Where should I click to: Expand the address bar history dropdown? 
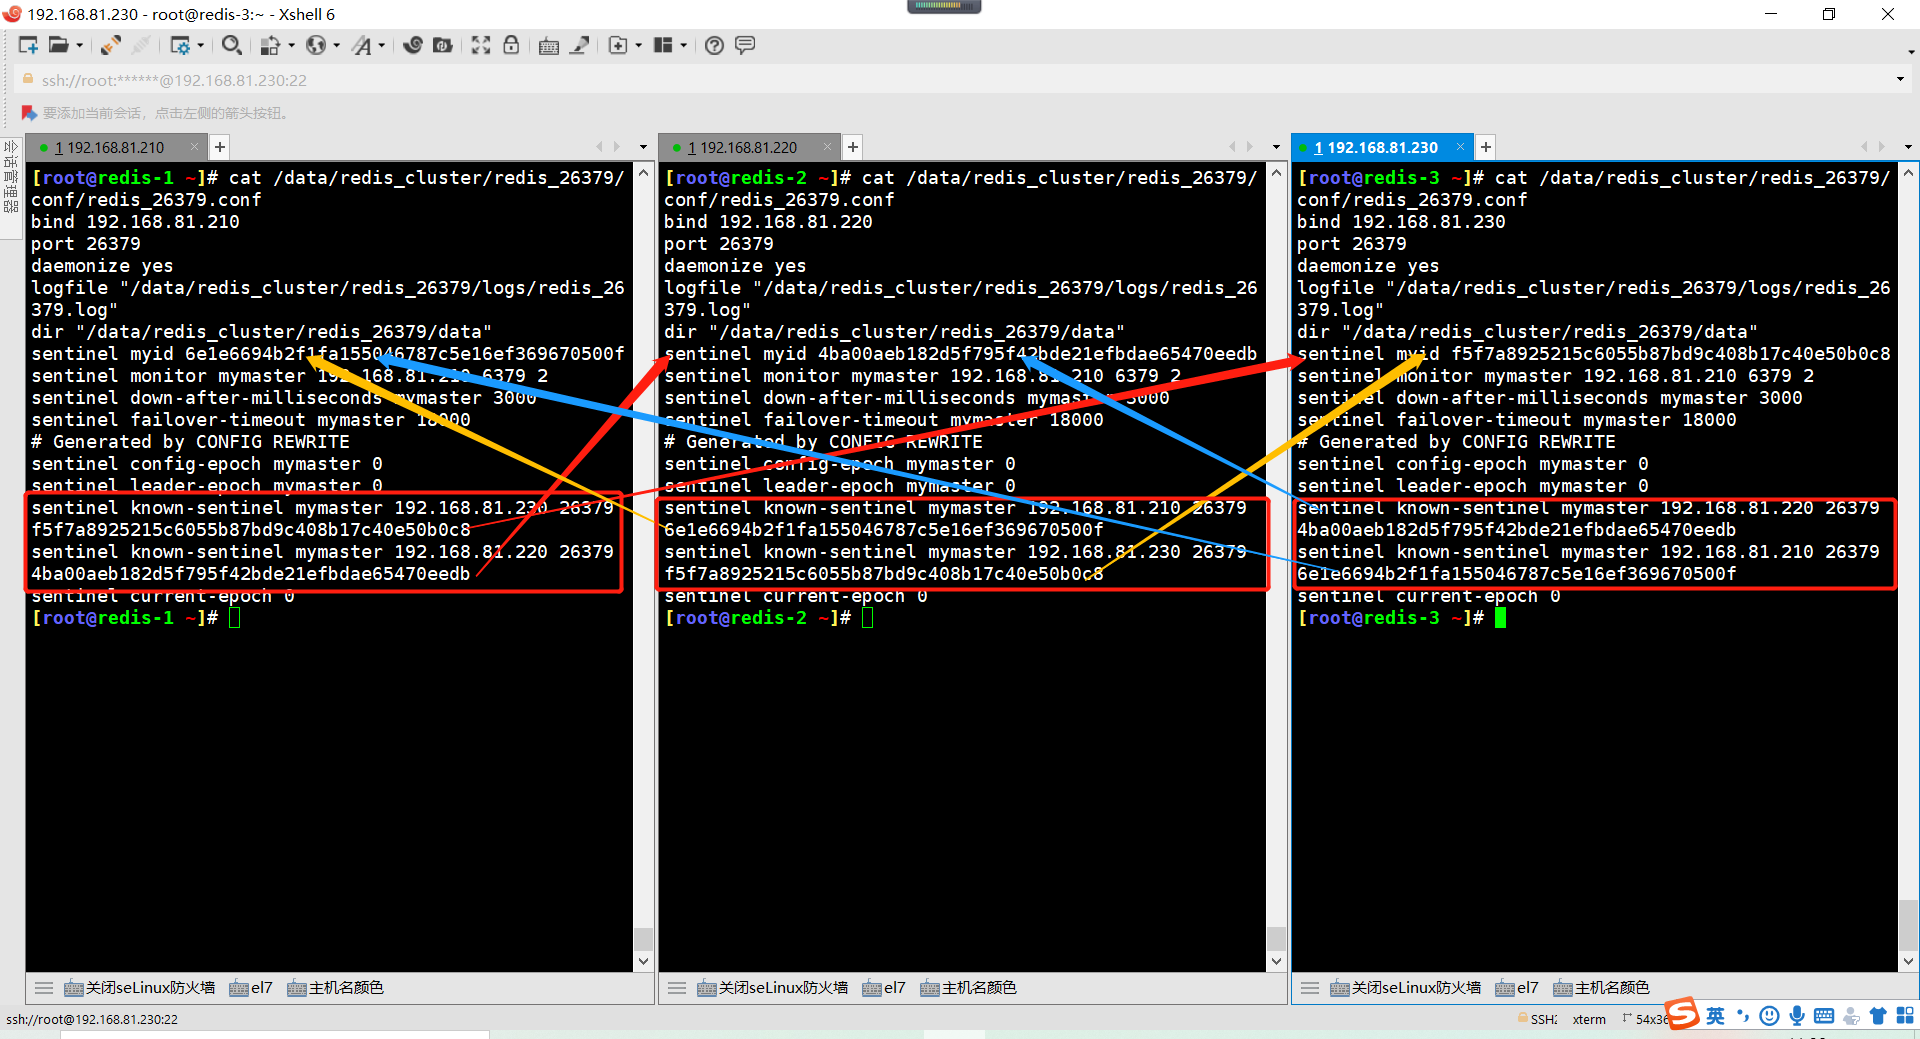pyautogui.click(x=1900, y=80)
